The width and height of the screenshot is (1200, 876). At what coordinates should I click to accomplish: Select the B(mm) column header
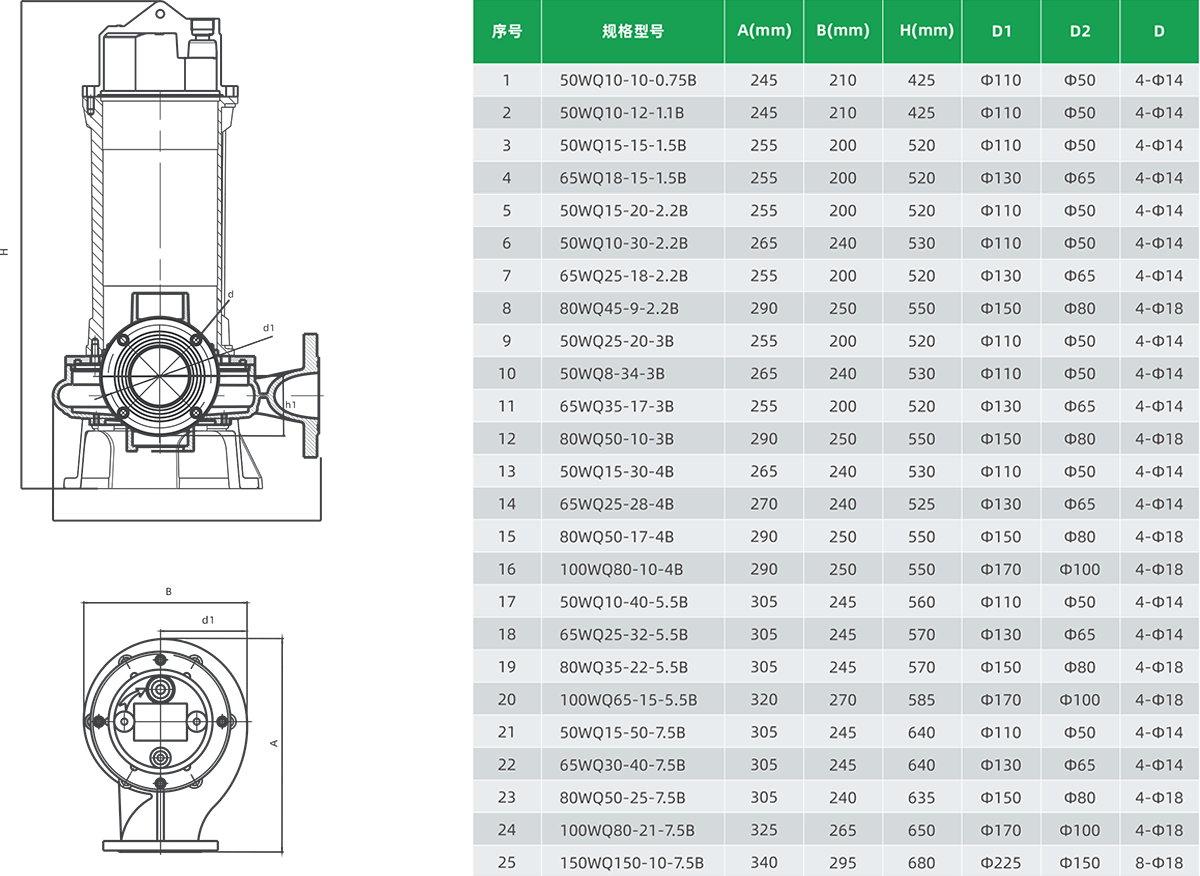pos(843,31)
